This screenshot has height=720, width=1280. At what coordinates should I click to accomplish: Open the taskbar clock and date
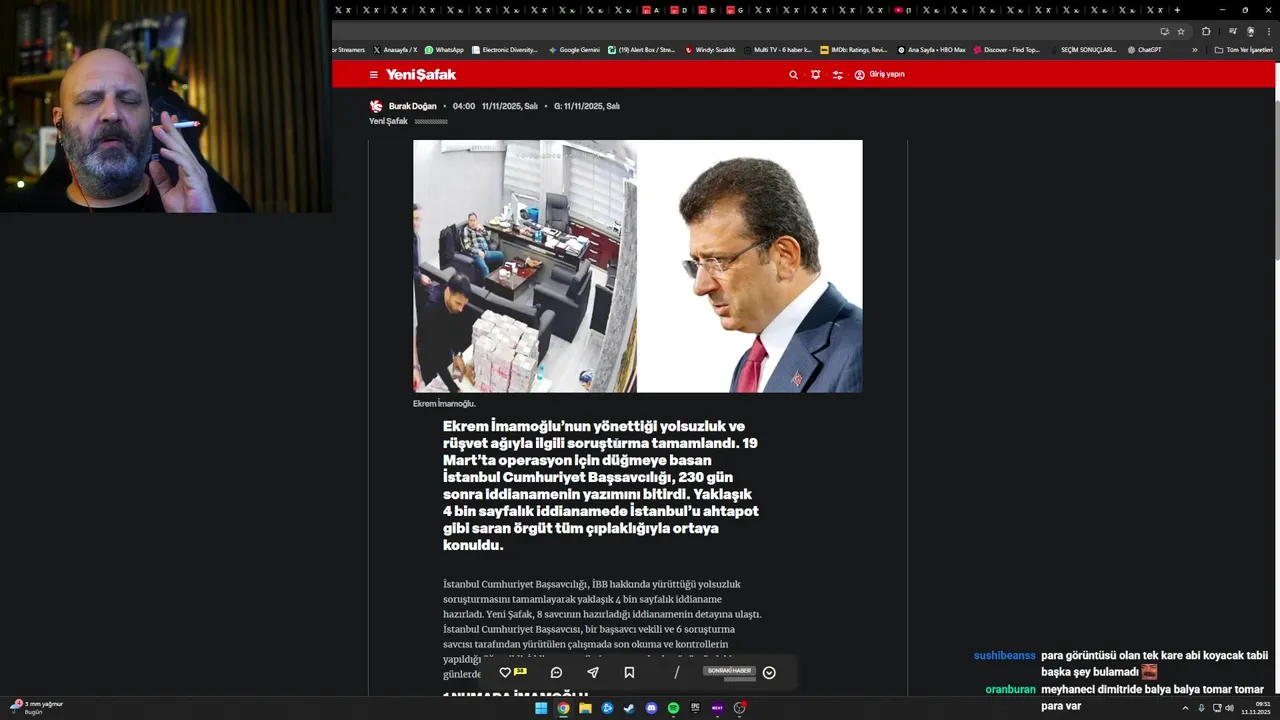pyautogui.click(x=1256, y=708)
